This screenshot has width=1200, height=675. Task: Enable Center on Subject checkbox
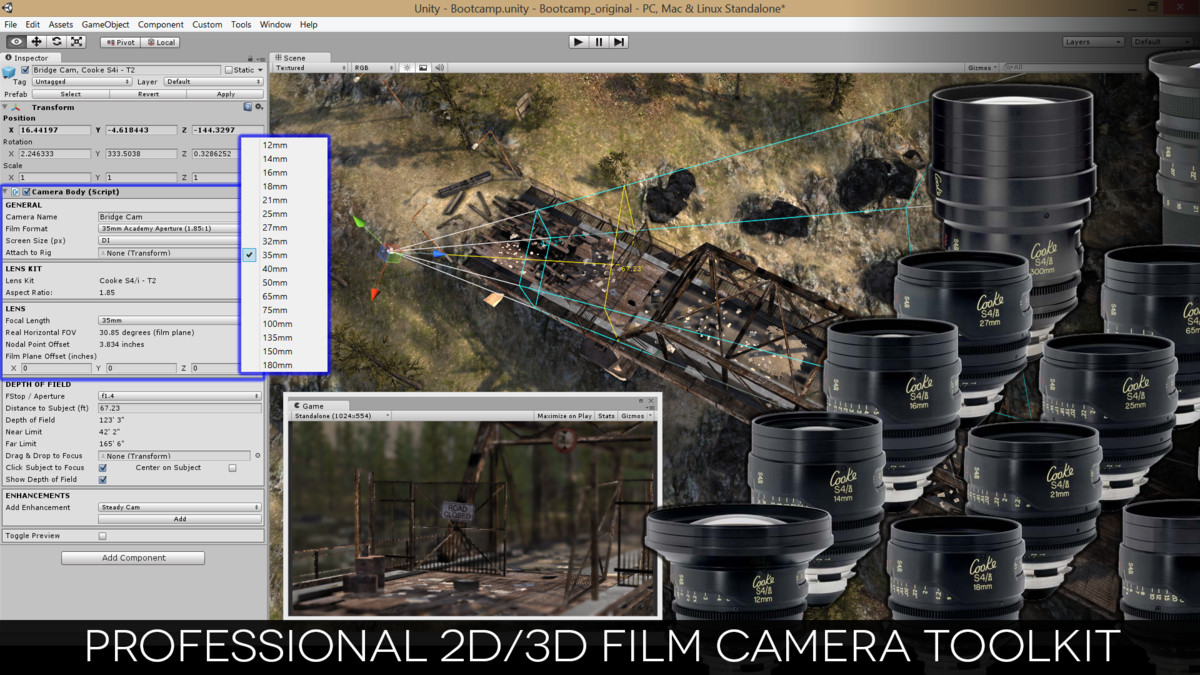click(233, 468)
